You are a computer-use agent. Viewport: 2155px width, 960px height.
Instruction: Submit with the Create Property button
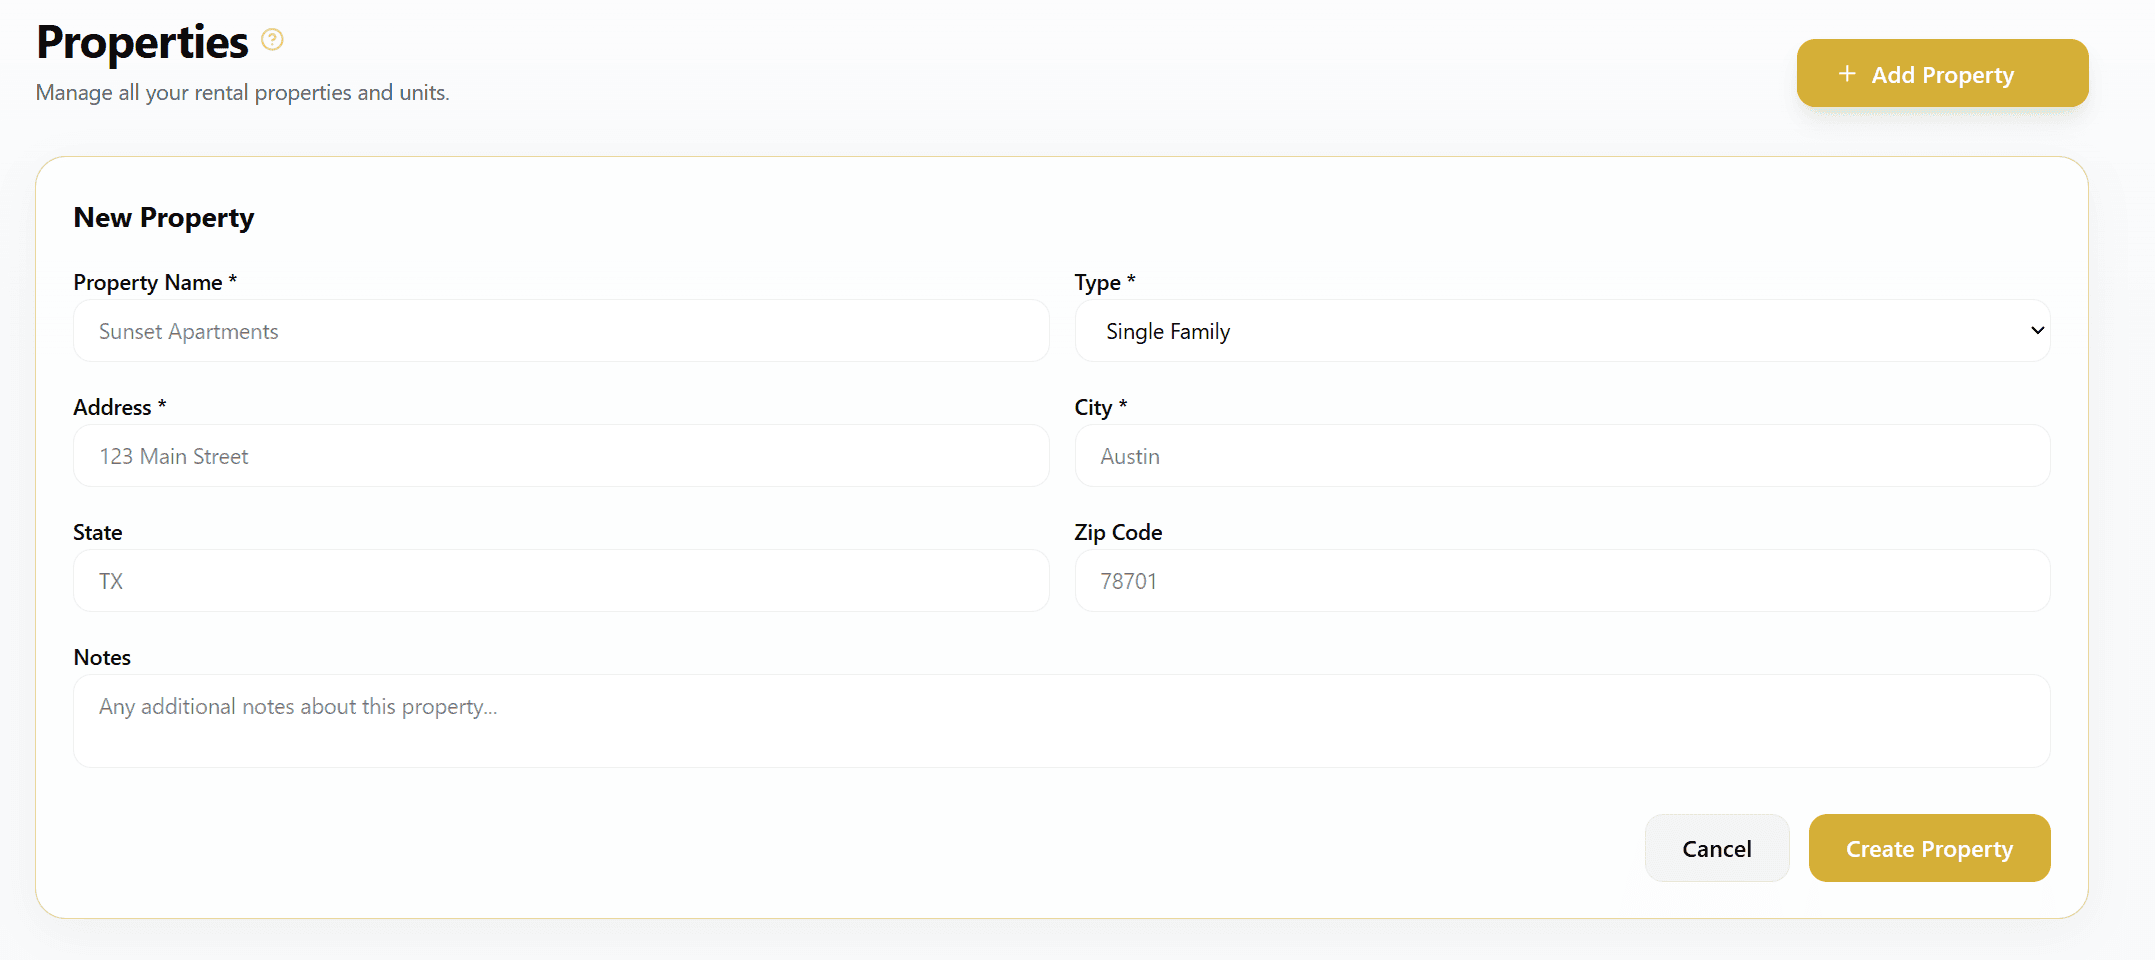click(1929, 849)
